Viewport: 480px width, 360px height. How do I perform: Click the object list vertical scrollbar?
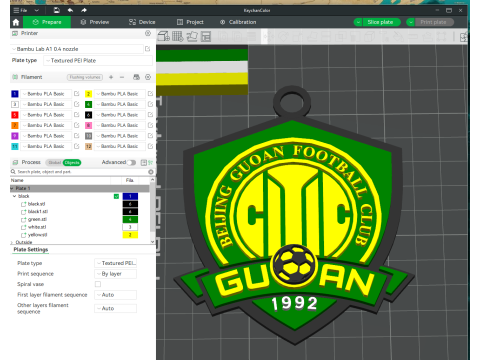click(x=153, y=208)
